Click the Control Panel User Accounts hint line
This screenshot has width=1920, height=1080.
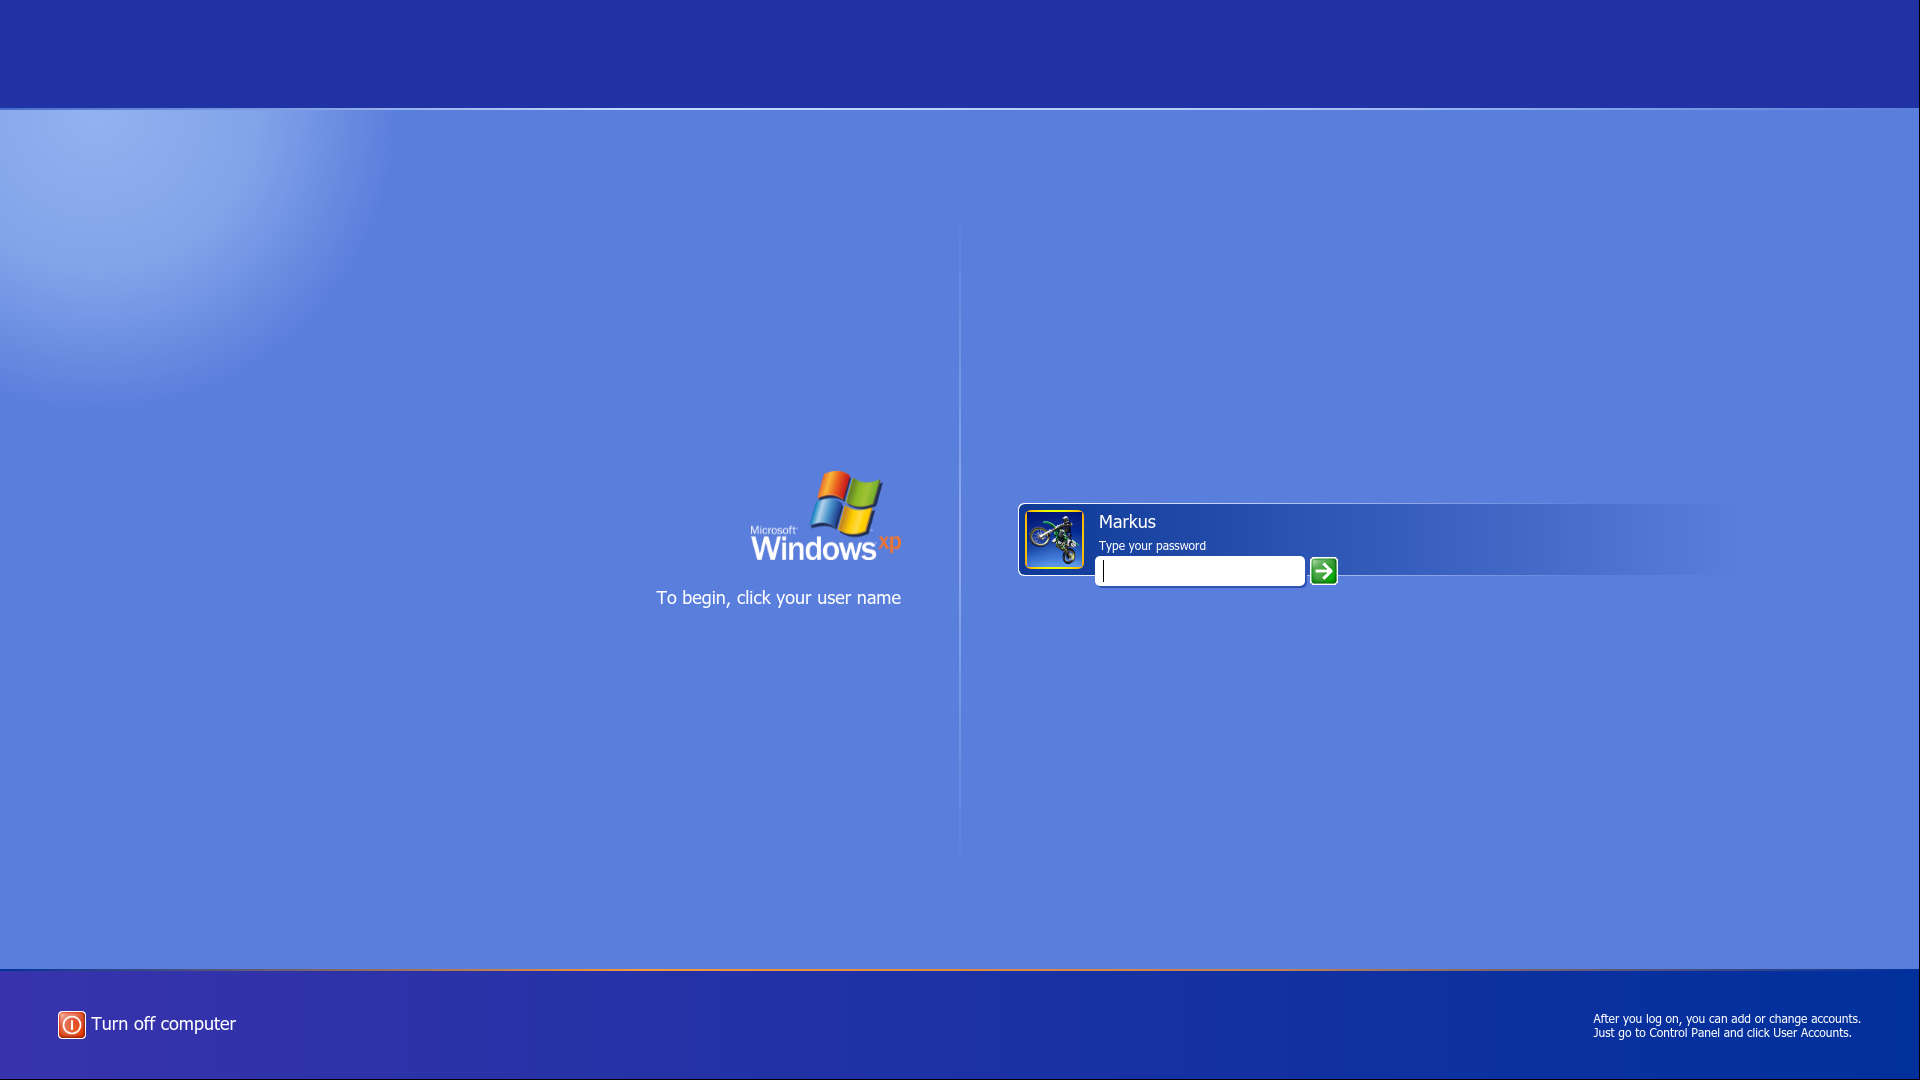[x=1721, y=1033]
